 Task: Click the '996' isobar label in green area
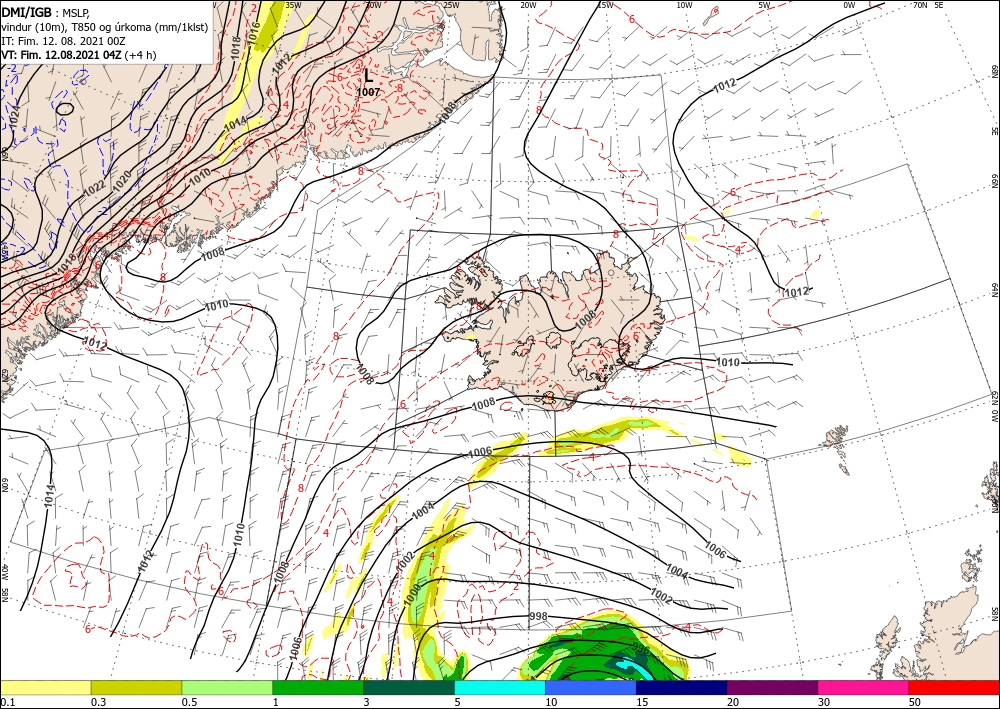[640, 648]
